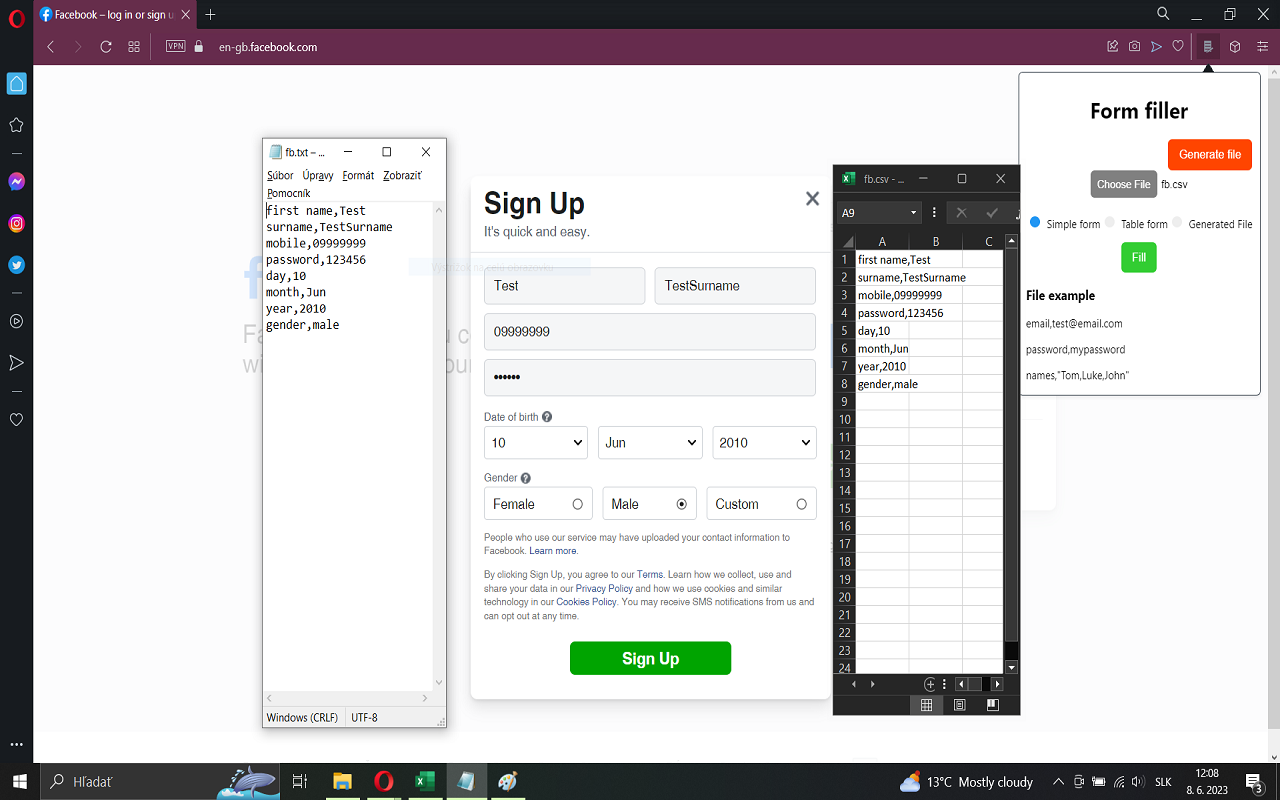The image size is (1280, 800).
Task: Search open tabs with the magnifier icon
Action: (1163, 14)
